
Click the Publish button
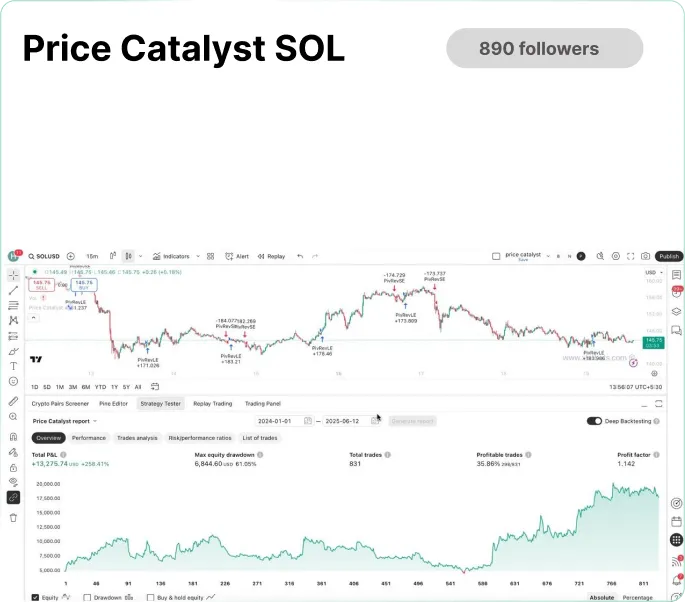coord(669,256)
